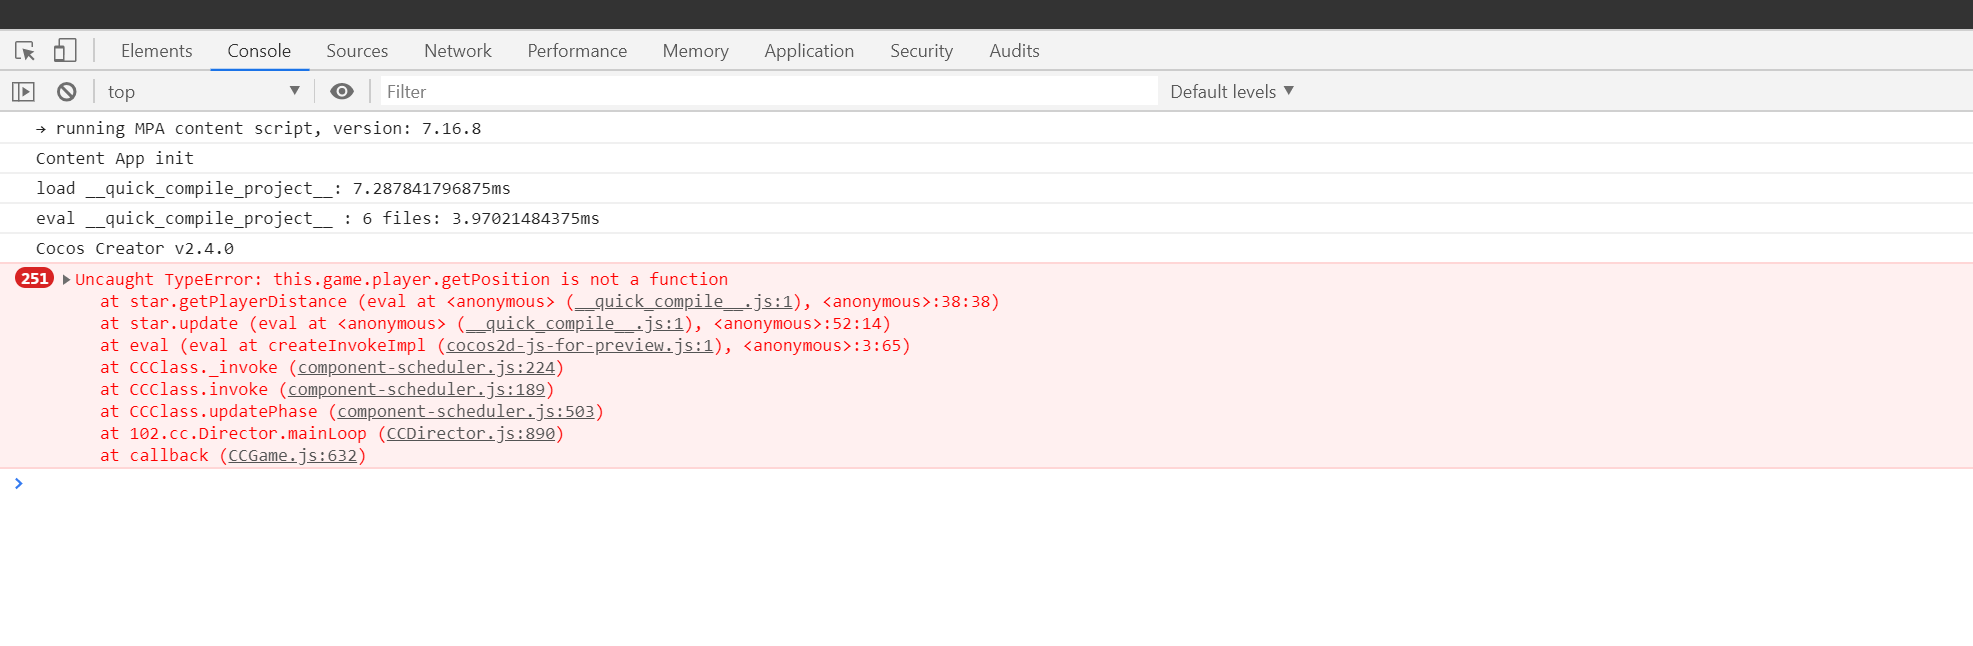Screen dimensions: 1973x646
Task: Go to the Performance tab
Action: click(x=577, y=51)
